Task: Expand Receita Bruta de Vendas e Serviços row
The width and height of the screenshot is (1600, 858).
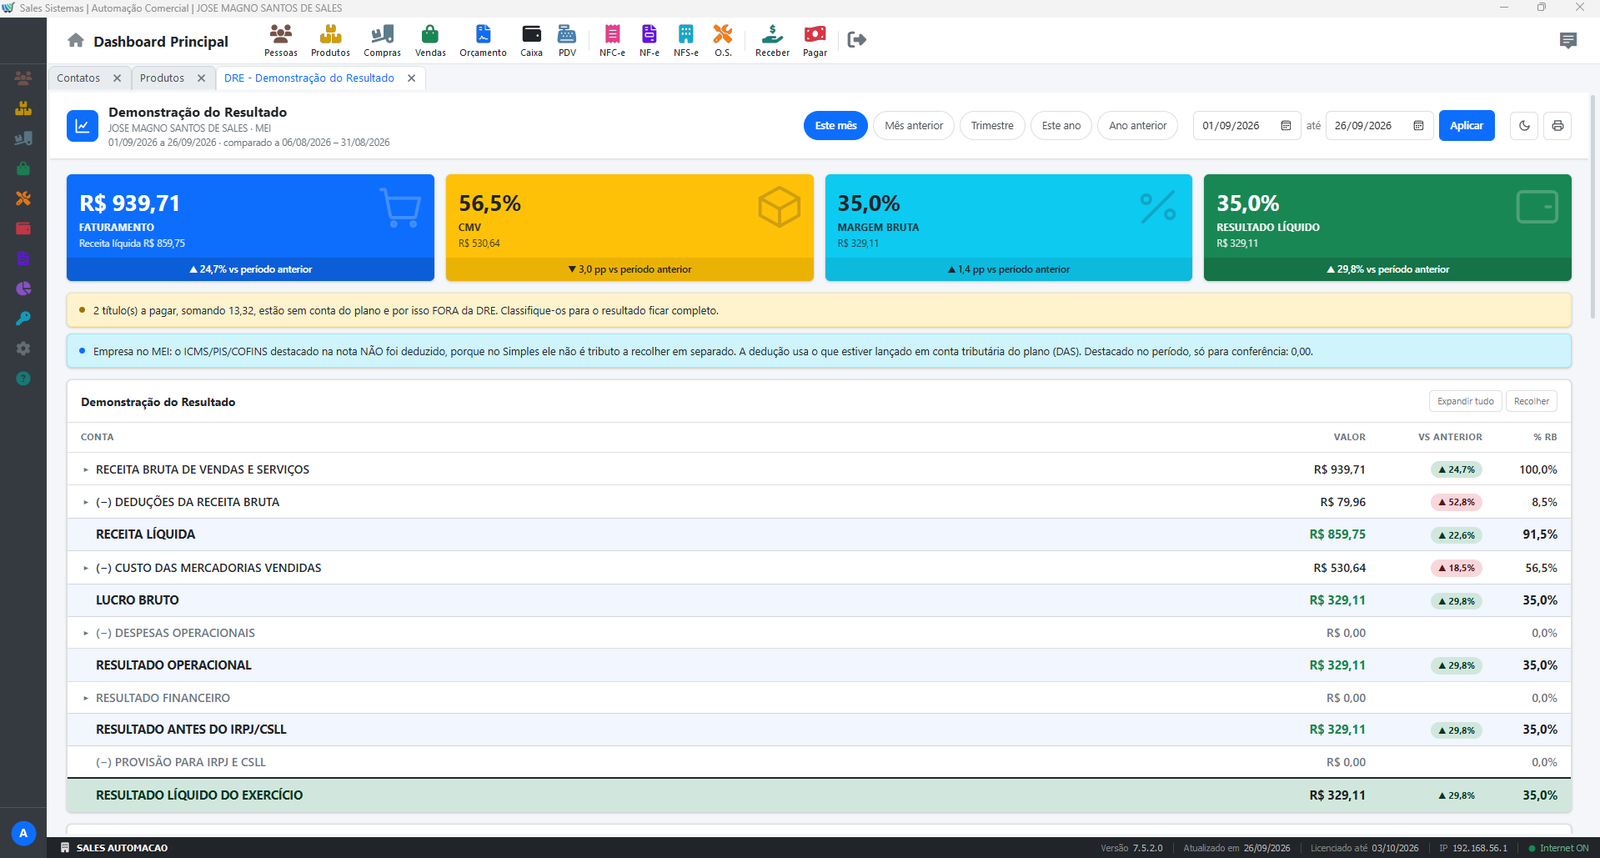Action: point(86,470)
